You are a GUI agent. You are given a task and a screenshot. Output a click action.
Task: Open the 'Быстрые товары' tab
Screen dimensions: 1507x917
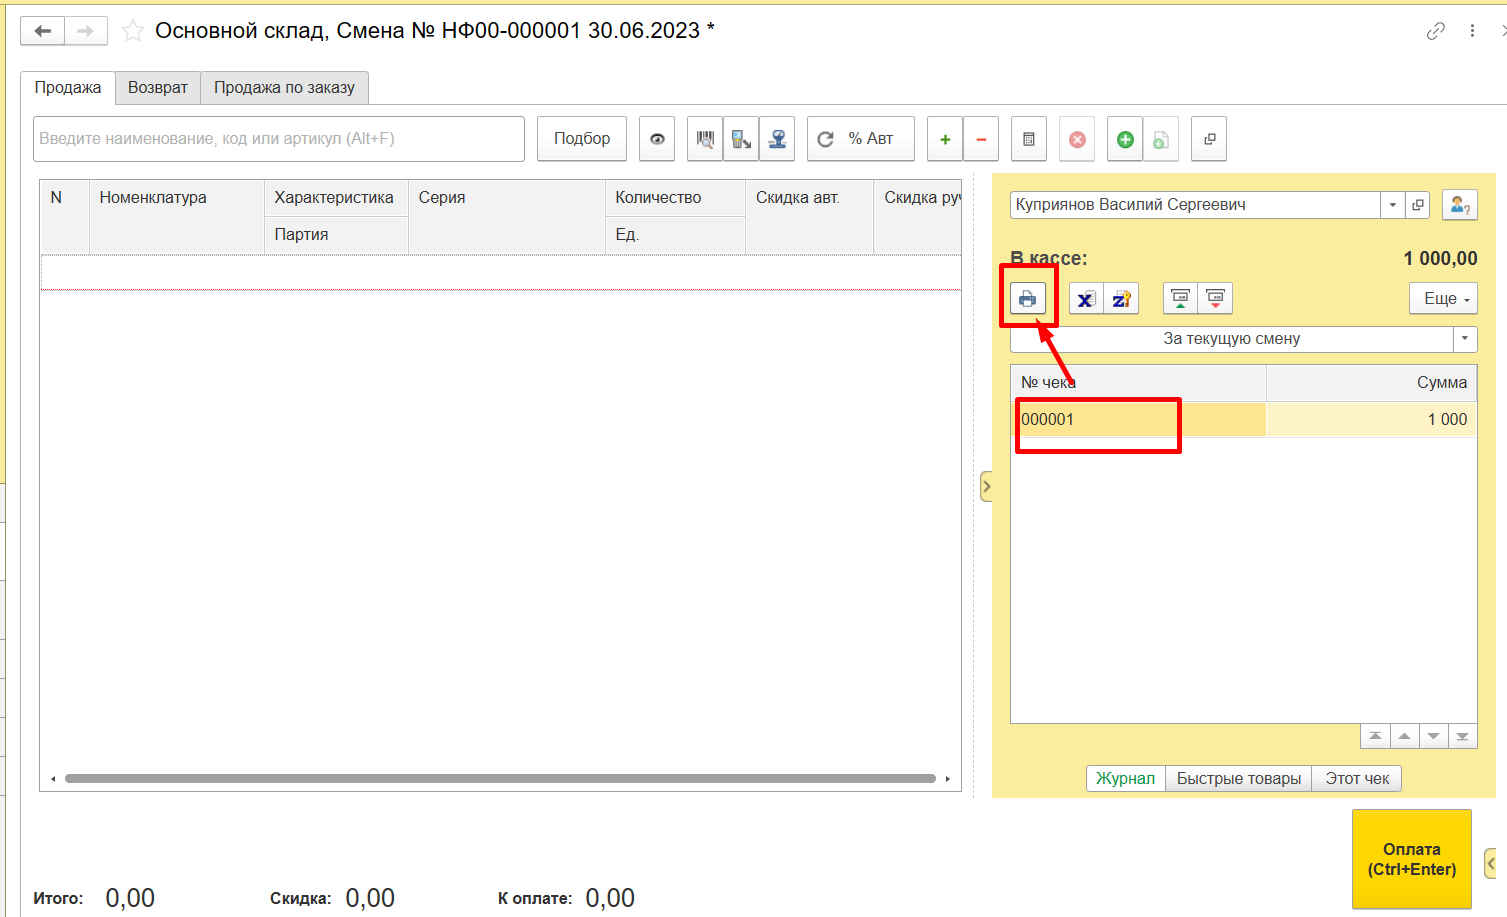1238,778
